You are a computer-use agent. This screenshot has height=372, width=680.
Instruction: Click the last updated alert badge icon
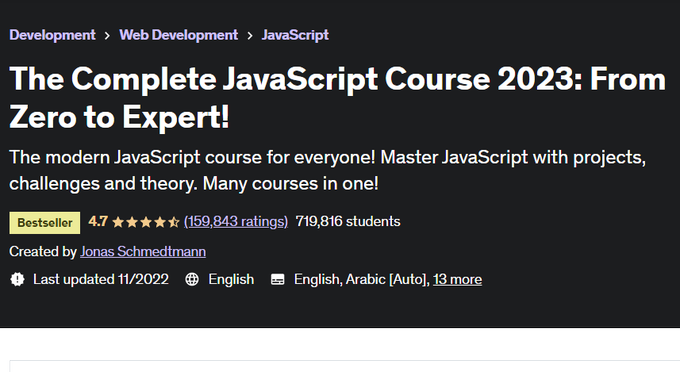[17, 279]
